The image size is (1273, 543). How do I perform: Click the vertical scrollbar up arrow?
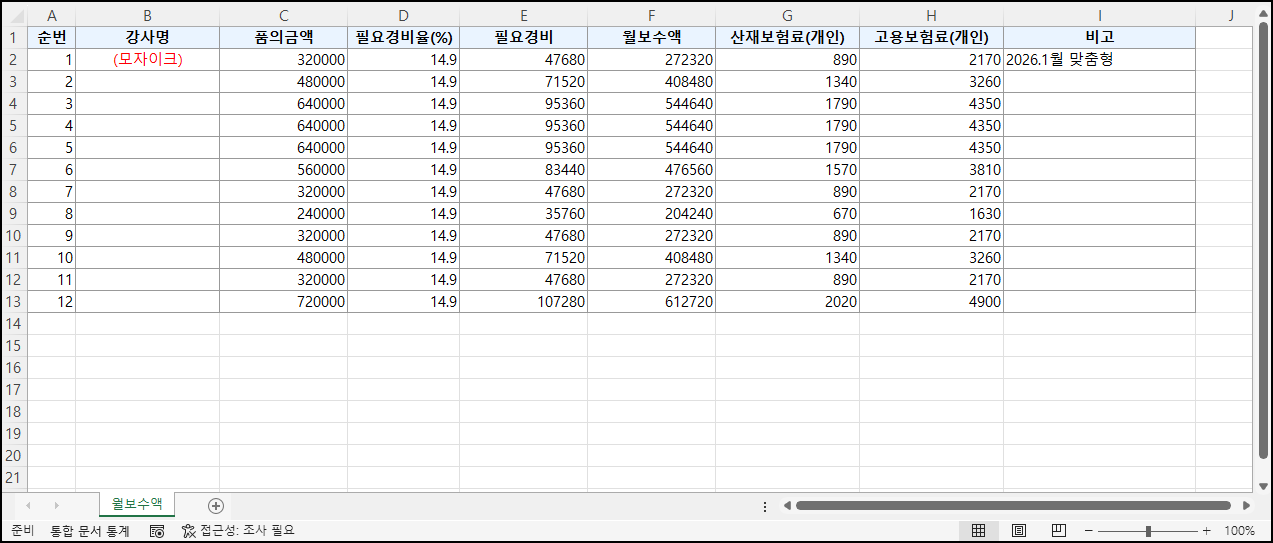tap(1264, 15)
